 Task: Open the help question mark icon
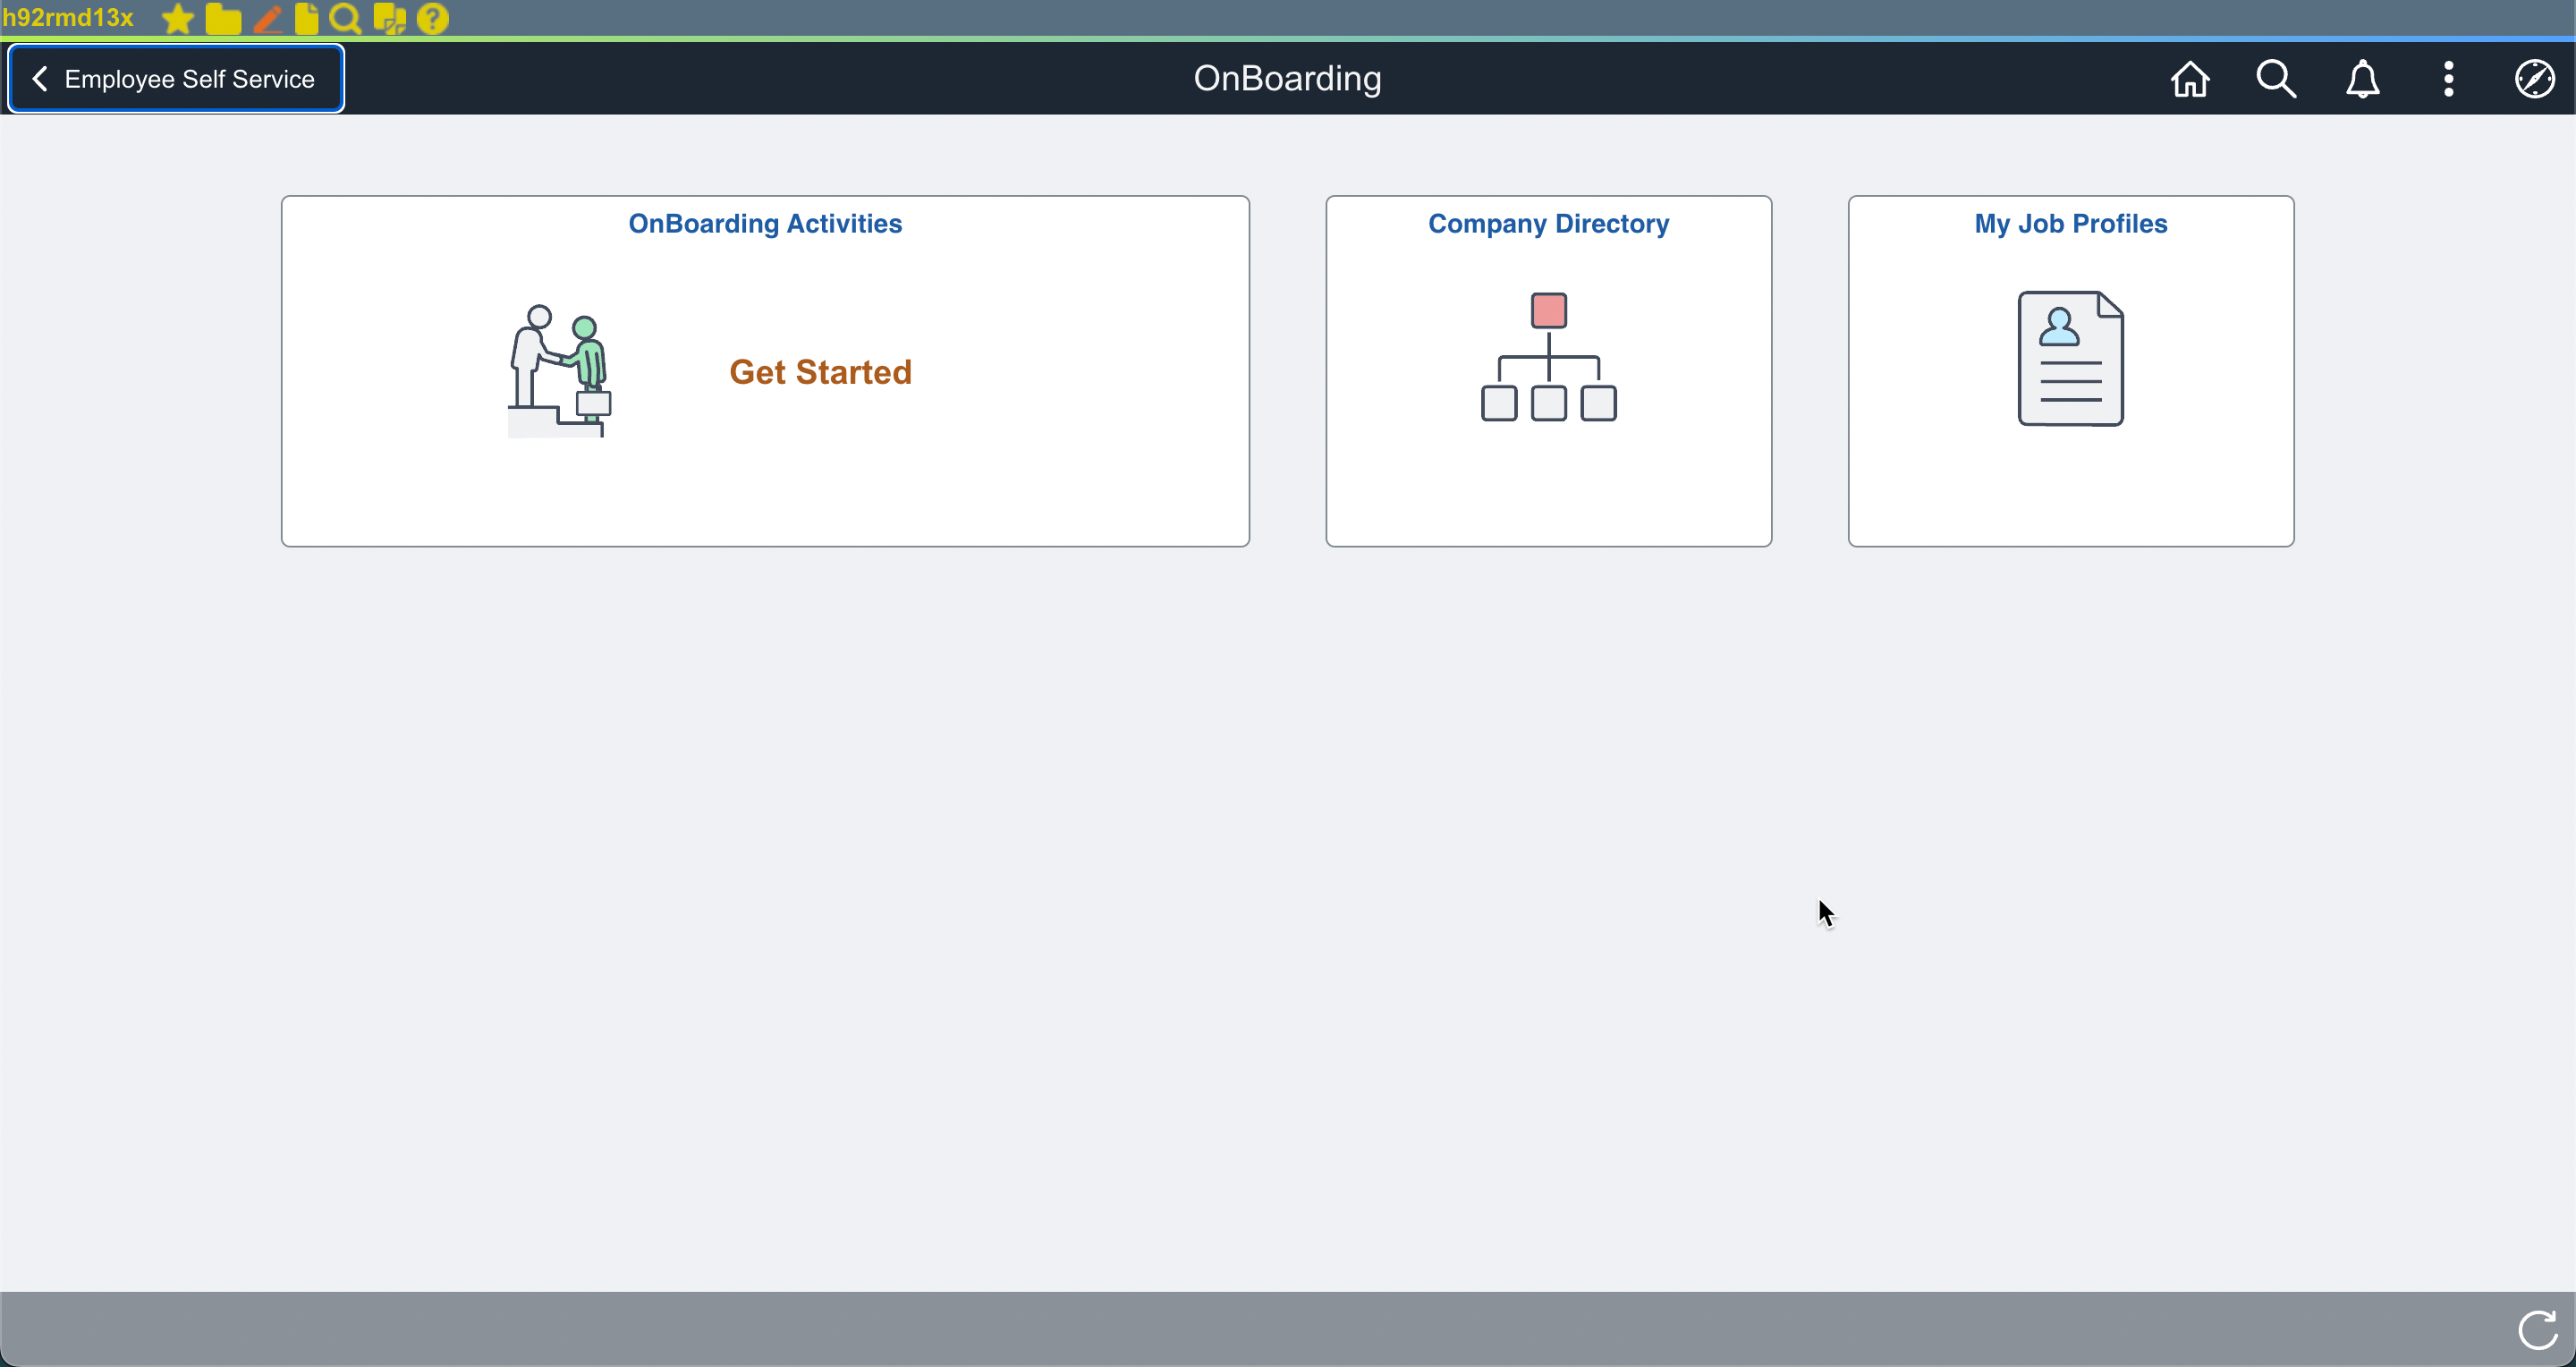click(432, 18)
